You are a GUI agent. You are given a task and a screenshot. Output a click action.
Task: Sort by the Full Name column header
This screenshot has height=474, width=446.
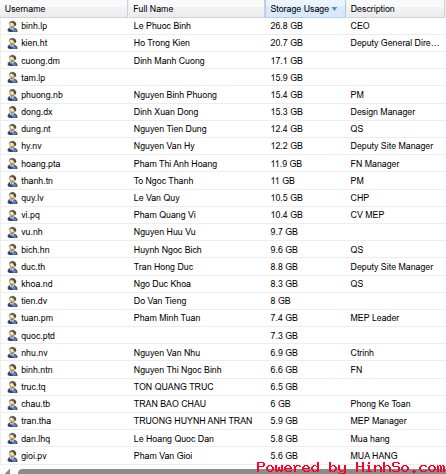[196, 9]
